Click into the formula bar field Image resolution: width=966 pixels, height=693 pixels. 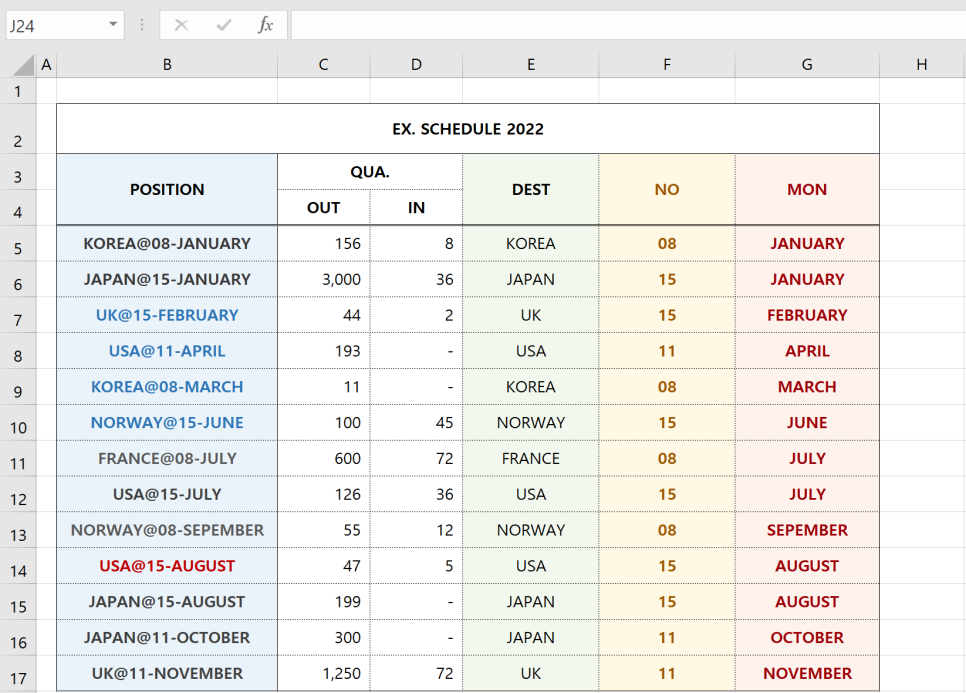628,25
